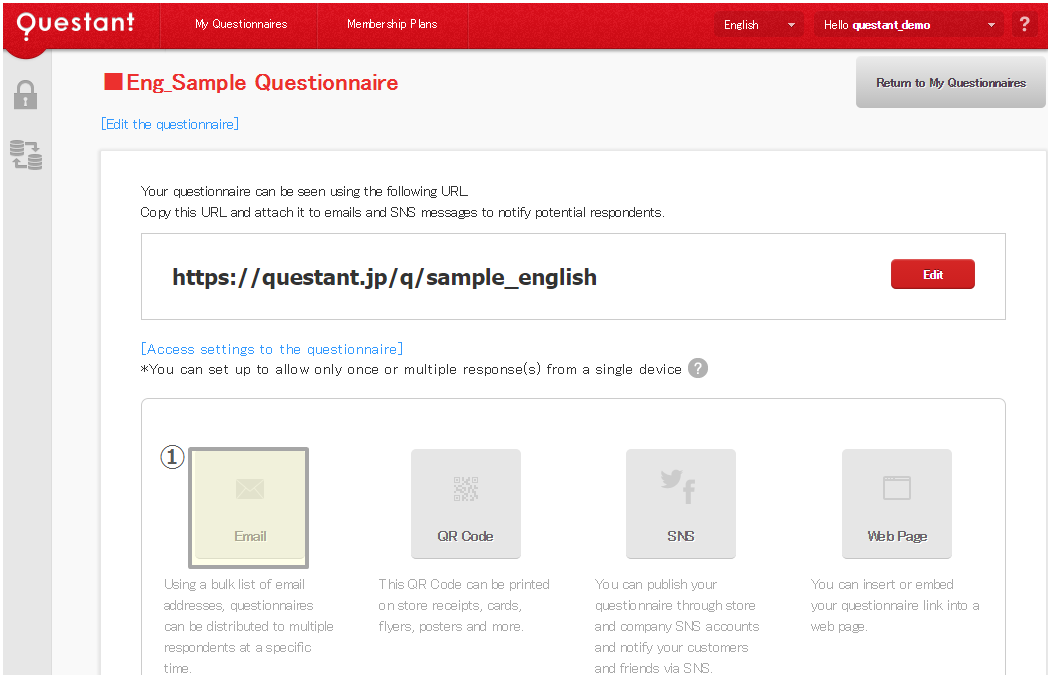The width and height of the screenshot is (1049, 675).
Task: Open the lock icon in the sidebar
Action: point(25,95)
